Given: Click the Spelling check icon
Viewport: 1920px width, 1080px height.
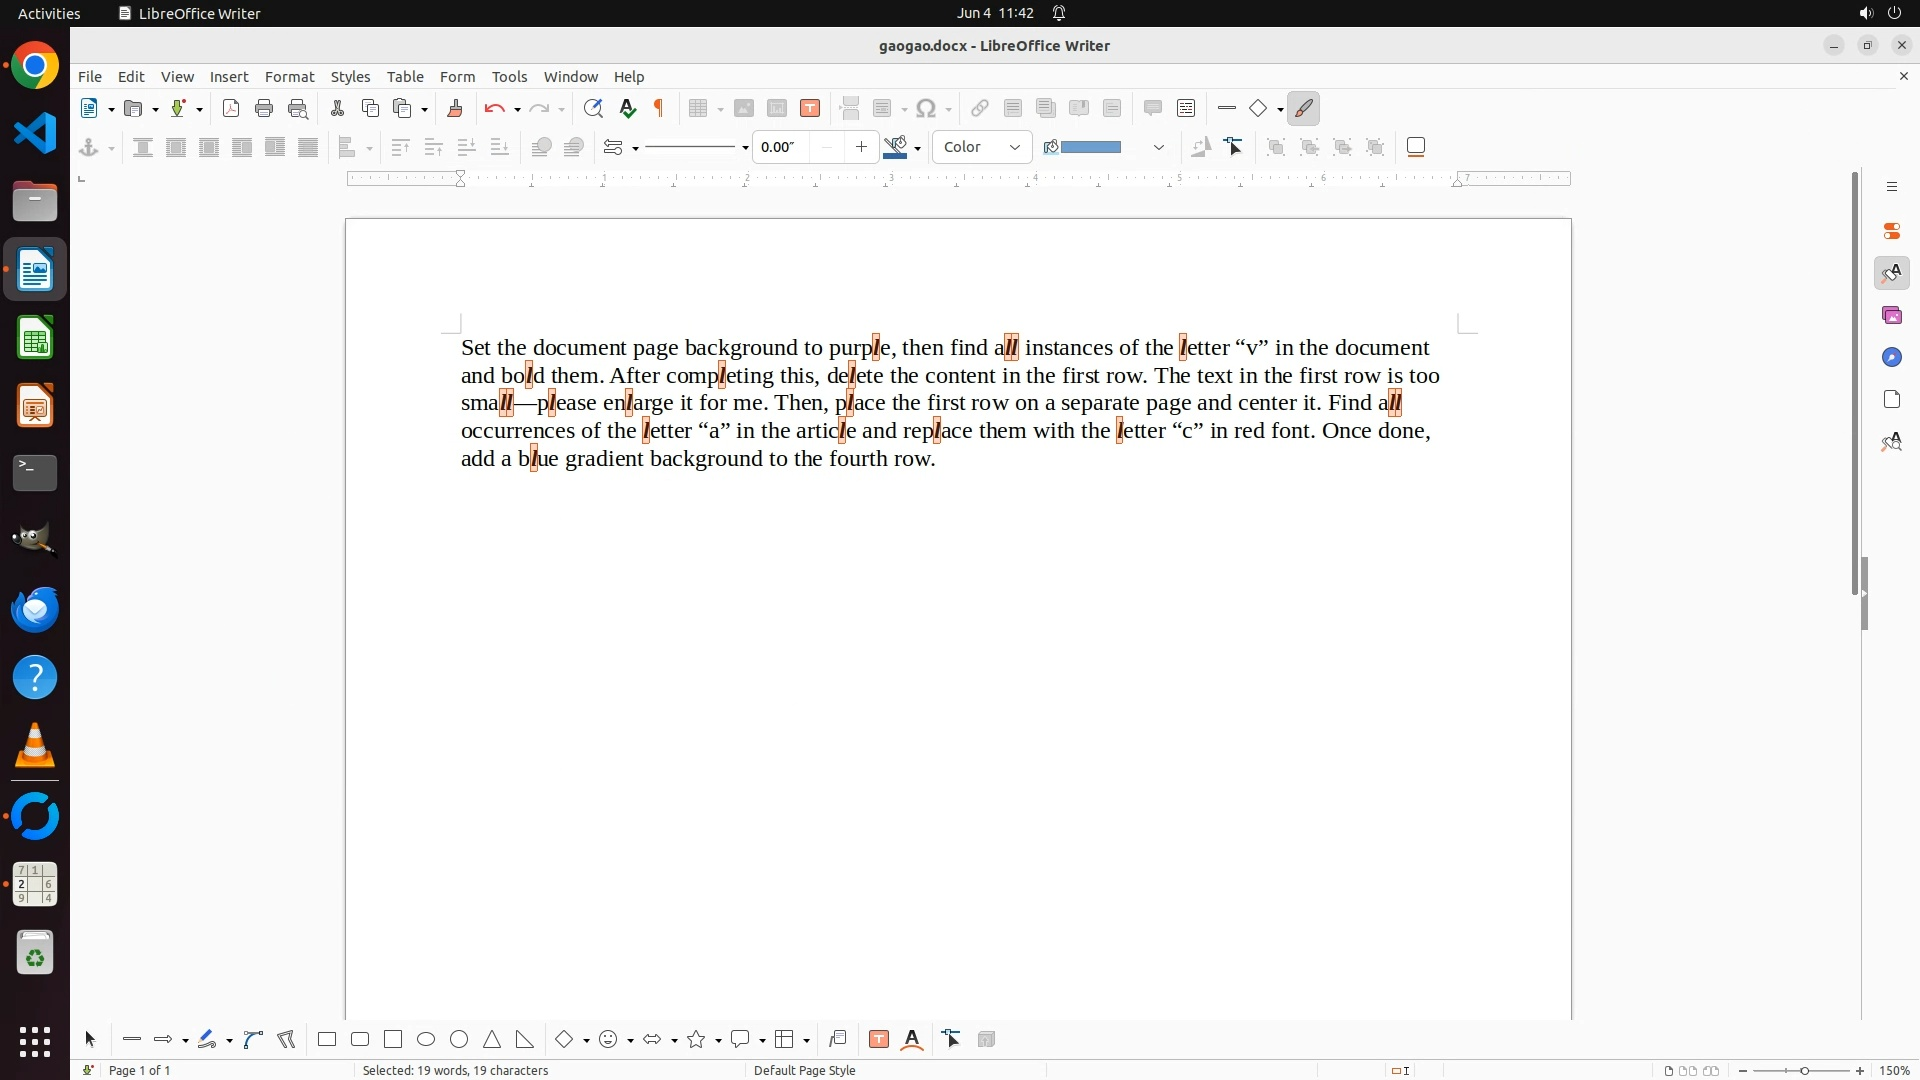Looking at the screenshot, I should point(628,108).
